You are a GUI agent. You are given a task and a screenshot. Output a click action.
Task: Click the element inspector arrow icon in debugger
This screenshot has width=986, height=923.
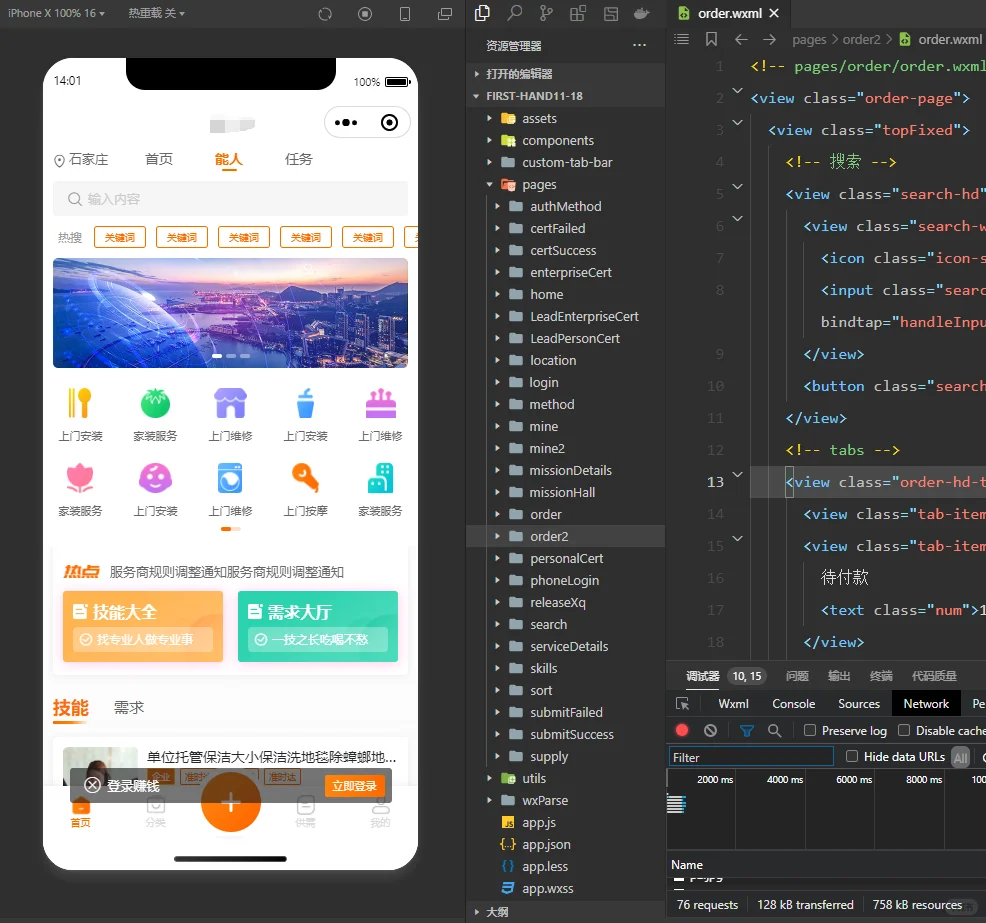[x=682, y=704]
